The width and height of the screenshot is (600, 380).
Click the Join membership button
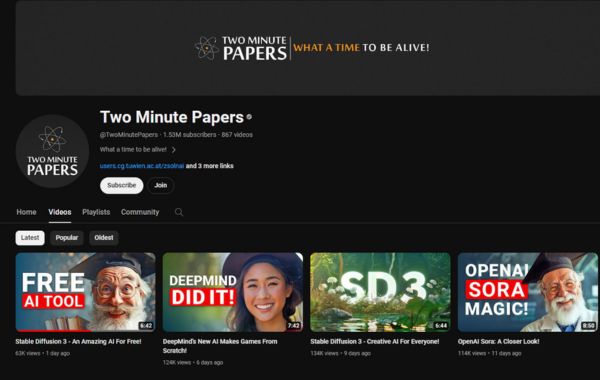[161, 185]
